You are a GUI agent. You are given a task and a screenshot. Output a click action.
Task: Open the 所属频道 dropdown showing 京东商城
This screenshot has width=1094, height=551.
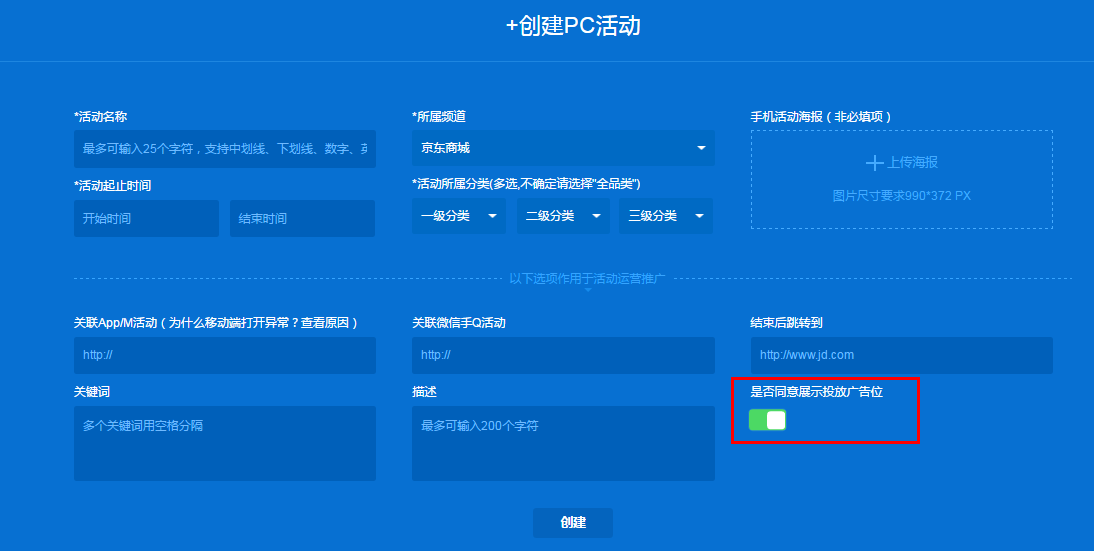pyautogui.click(x=563, y=148)
